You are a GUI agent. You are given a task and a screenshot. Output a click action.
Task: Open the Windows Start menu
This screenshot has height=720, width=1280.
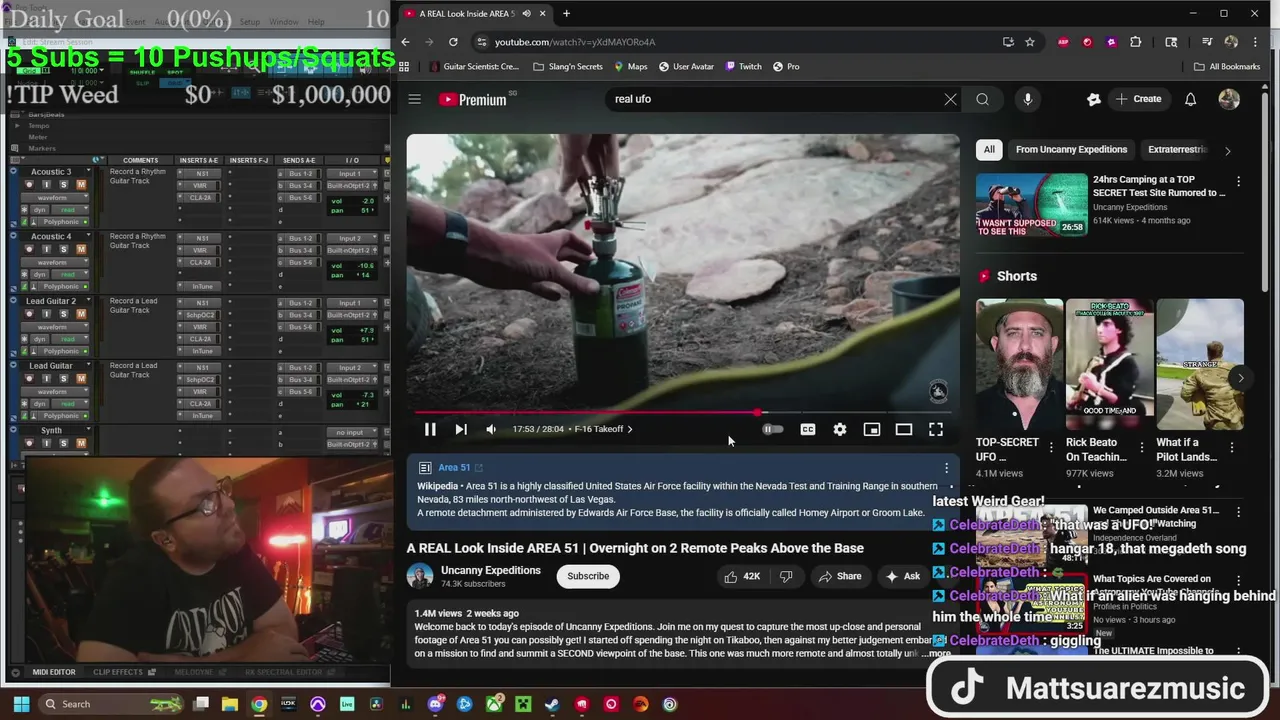click(20, 704)
